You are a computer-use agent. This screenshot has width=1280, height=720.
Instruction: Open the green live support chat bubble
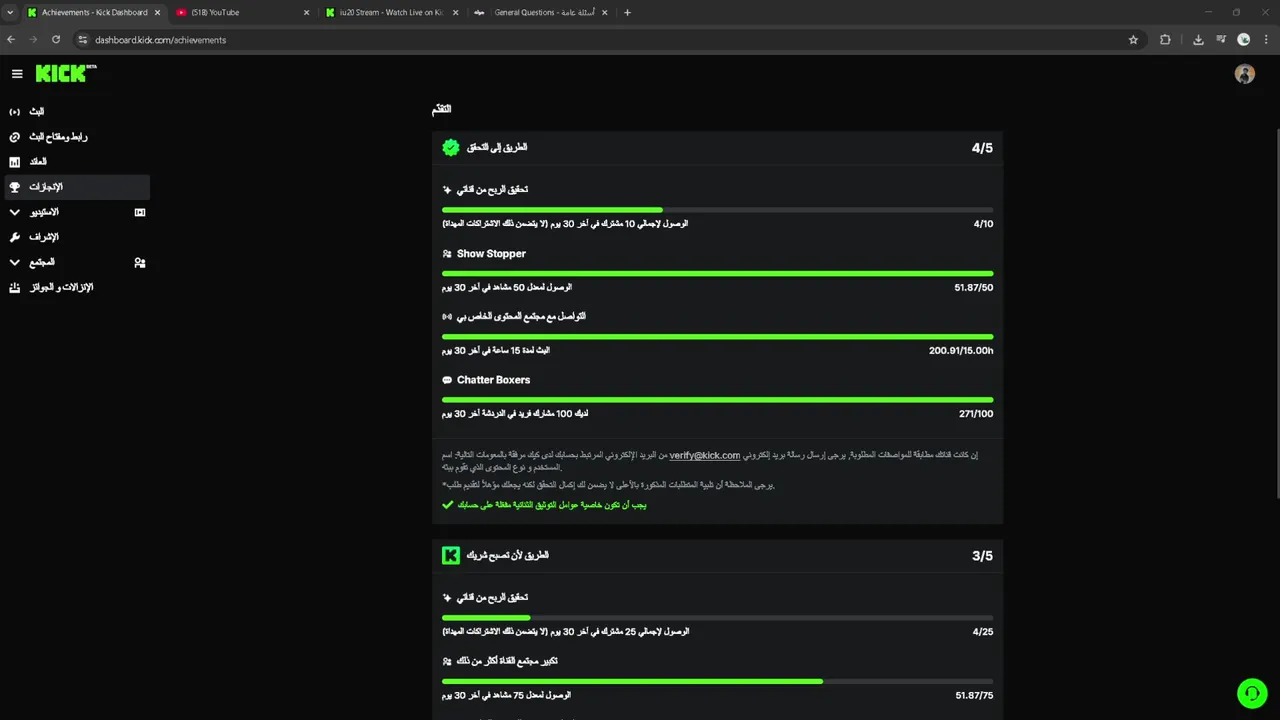[x=1251, y=693]
